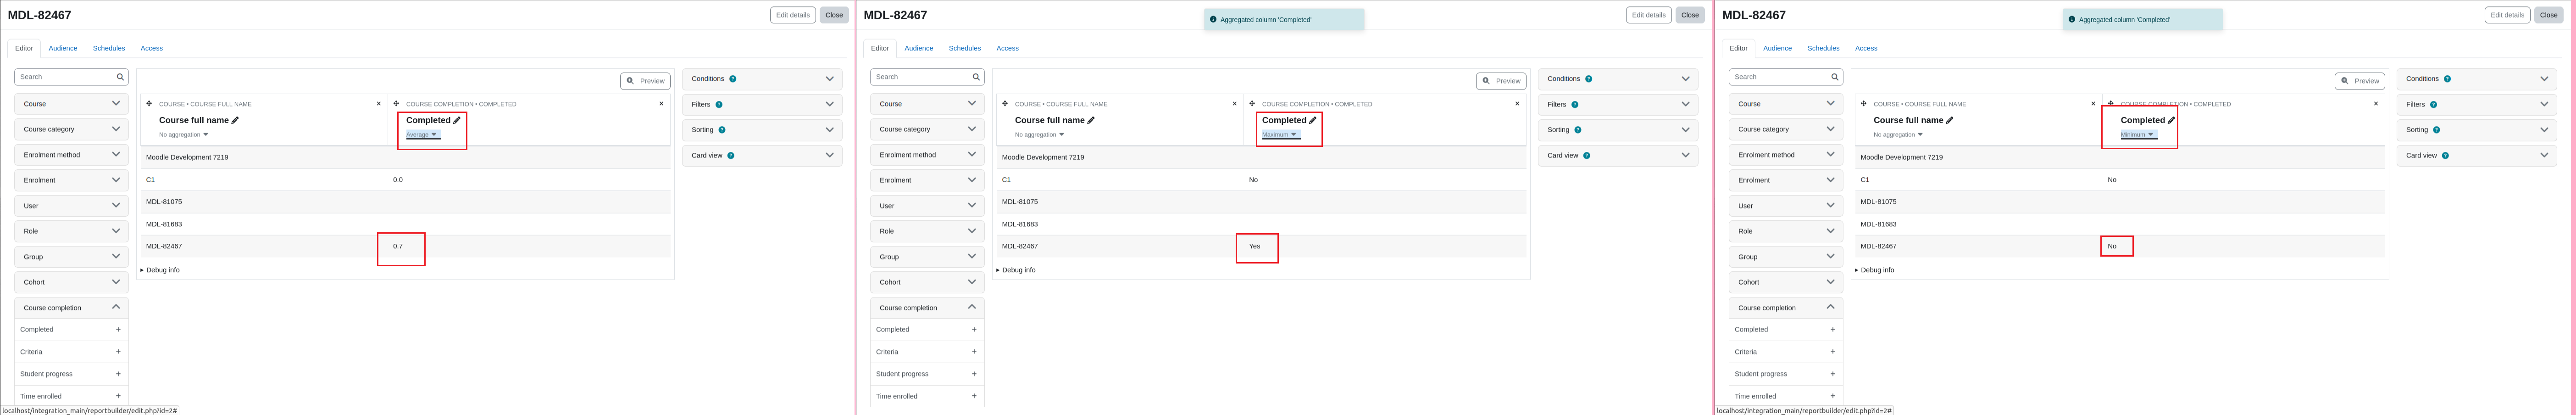Open No aggregation dropdown in the Average-aggregation screenshot
2576x415 pixels.
[x=184, y=135]
